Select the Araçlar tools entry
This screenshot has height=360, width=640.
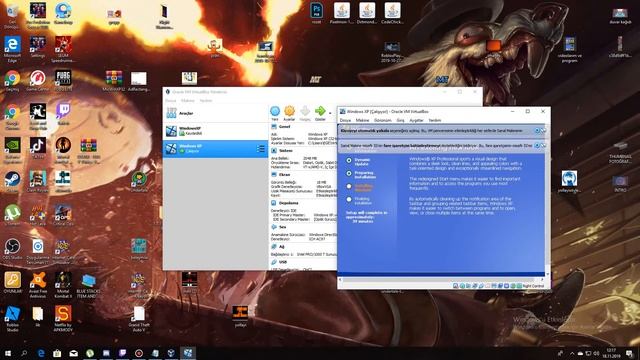[x=215, y=113]
